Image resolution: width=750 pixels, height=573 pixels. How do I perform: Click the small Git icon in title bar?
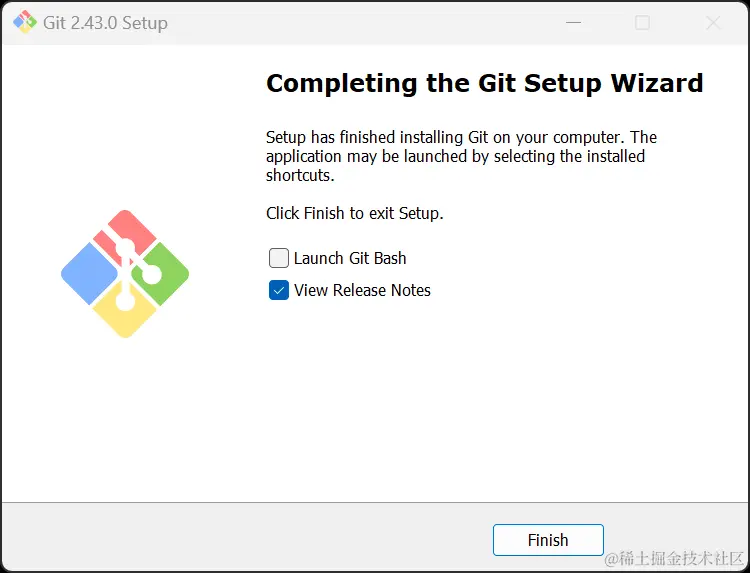pos(24,22)
